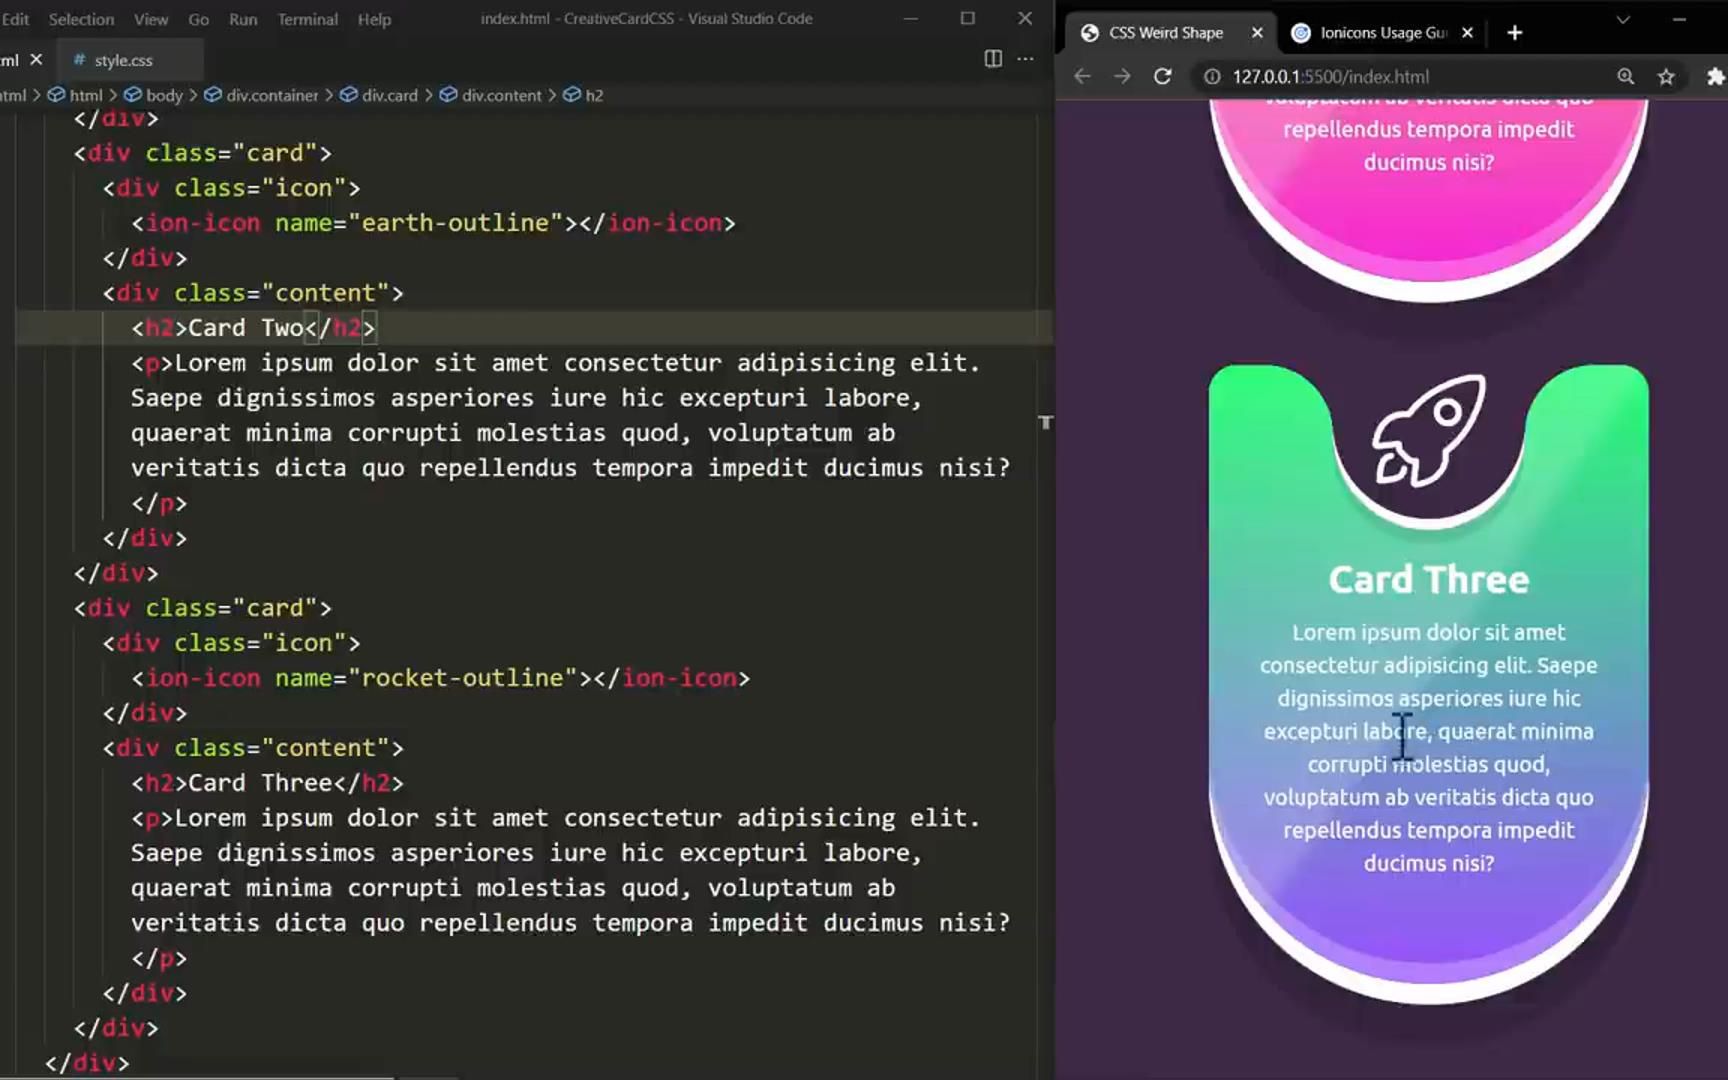Viewport: 1728px width, 1080px height.
Task: Open the Edit menu
Action: click(15, 19)
